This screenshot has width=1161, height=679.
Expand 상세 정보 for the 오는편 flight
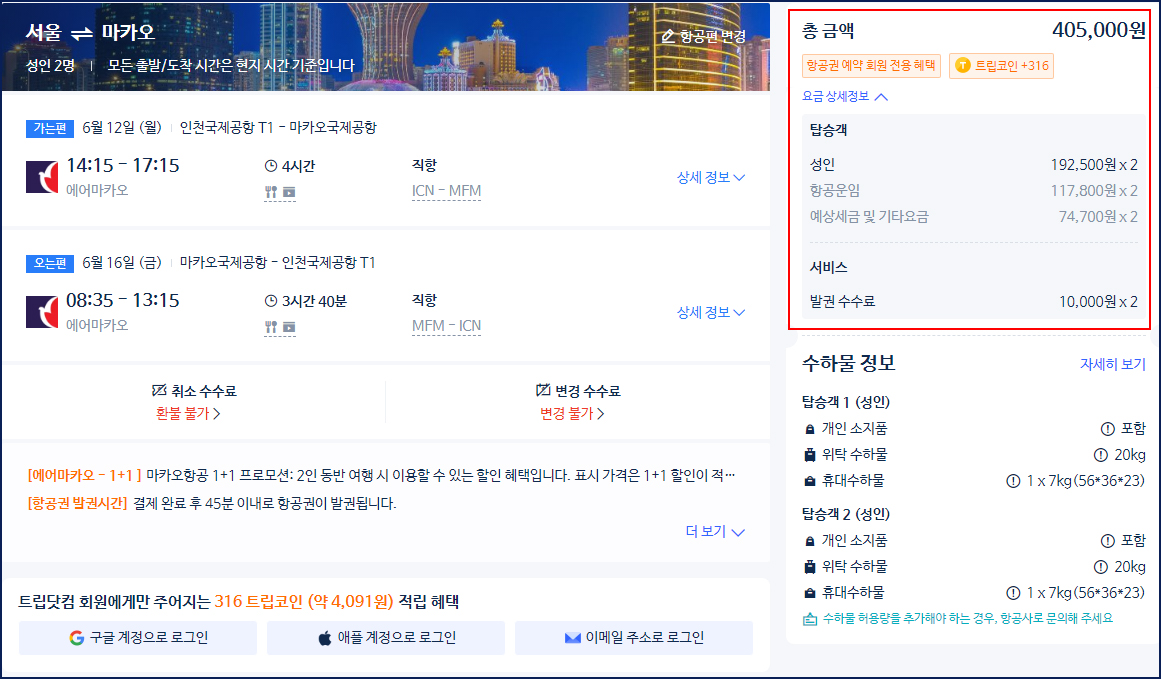(710, 313)
